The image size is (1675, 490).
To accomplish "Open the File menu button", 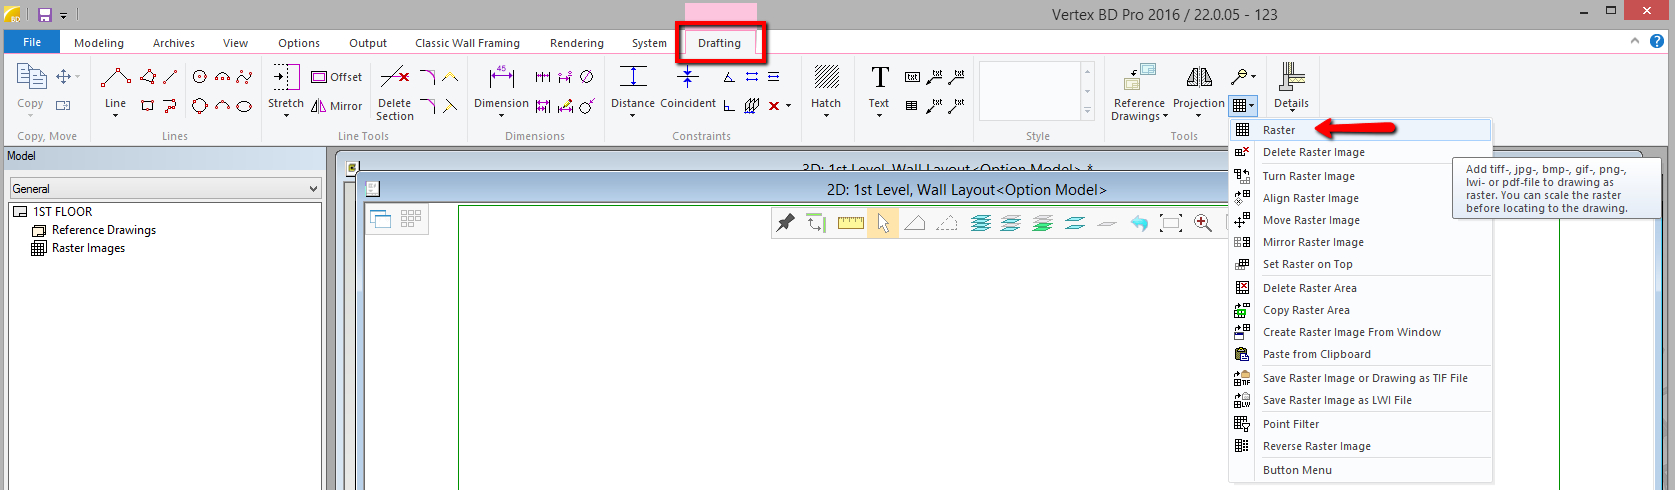I will click(32, 42).
